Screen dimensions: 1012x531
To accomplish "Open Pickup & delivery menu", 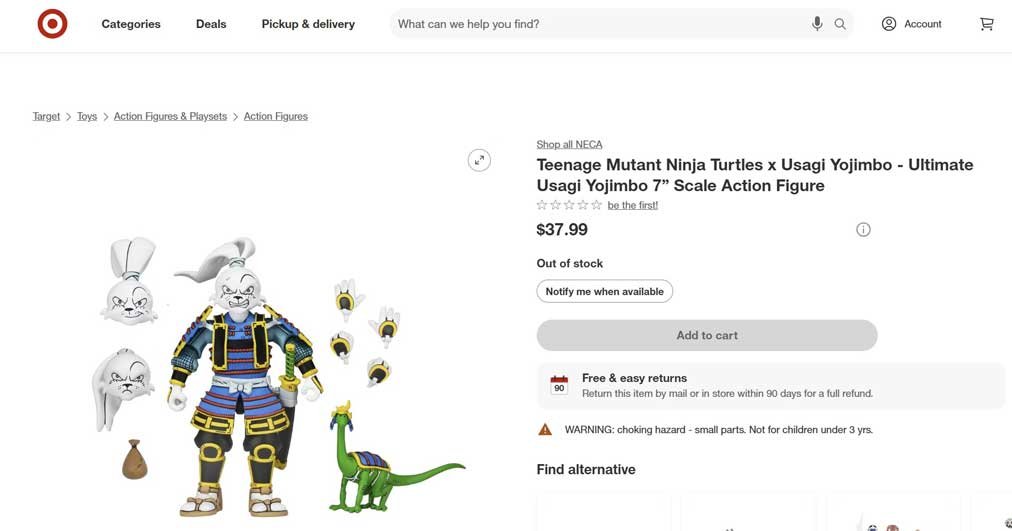I will pyautogui.click(x=308, y=24).
